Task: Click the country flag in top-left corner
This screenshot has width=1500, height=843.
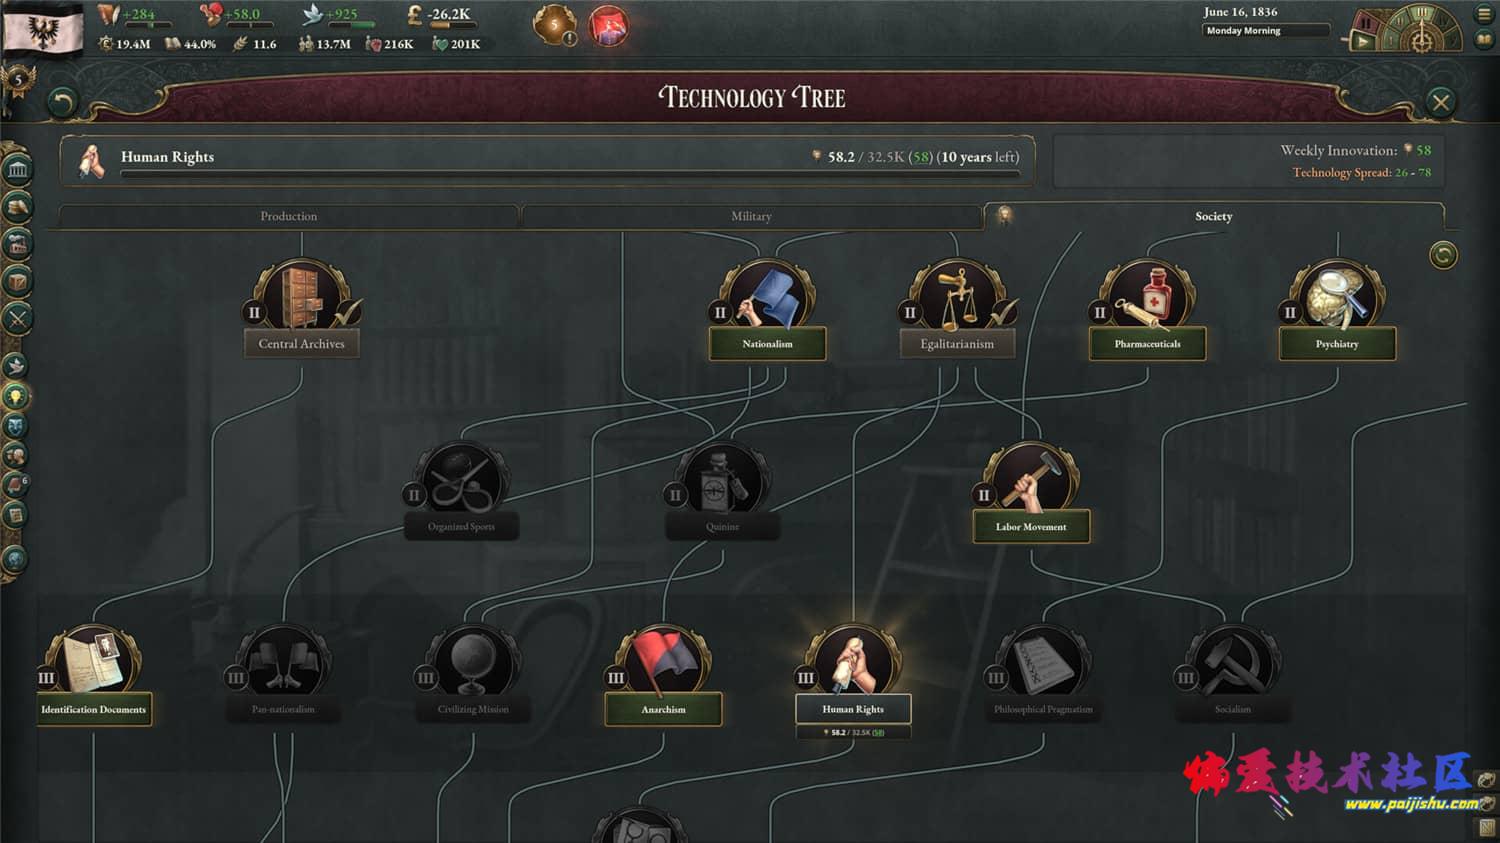Action: click(43, 28)
